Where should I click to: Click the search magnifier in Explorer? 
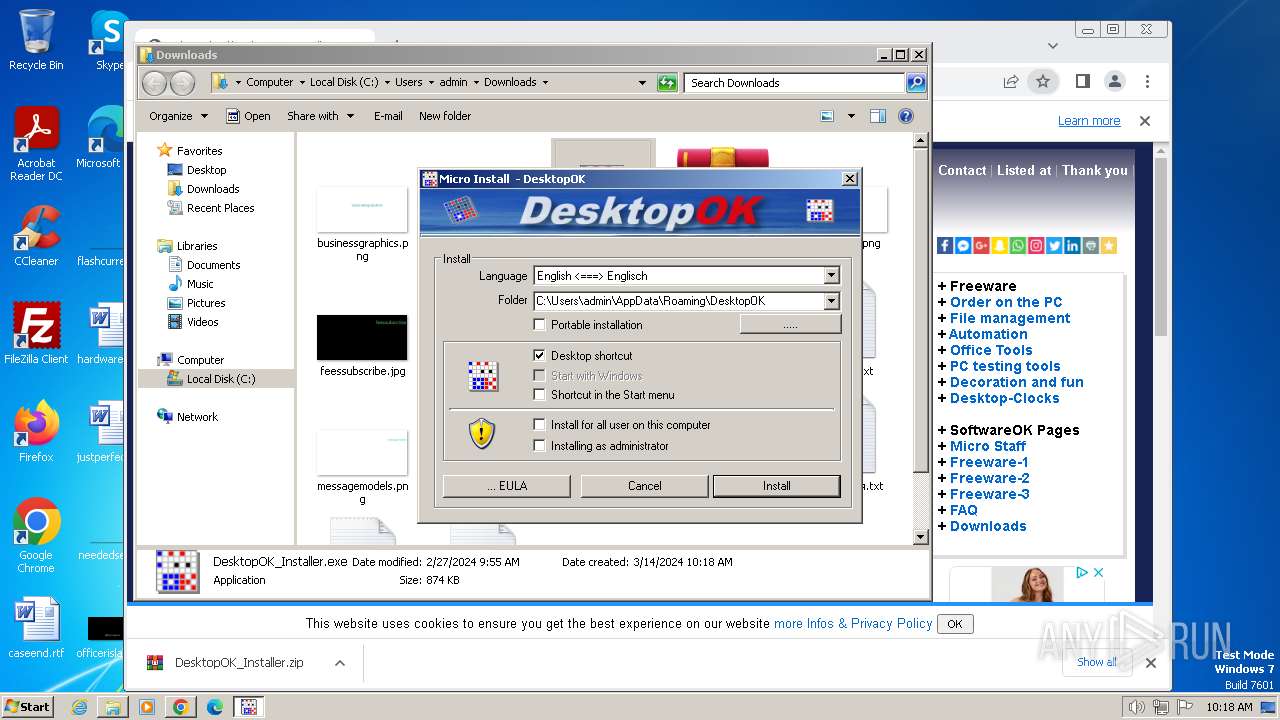[x=915, y=83]
